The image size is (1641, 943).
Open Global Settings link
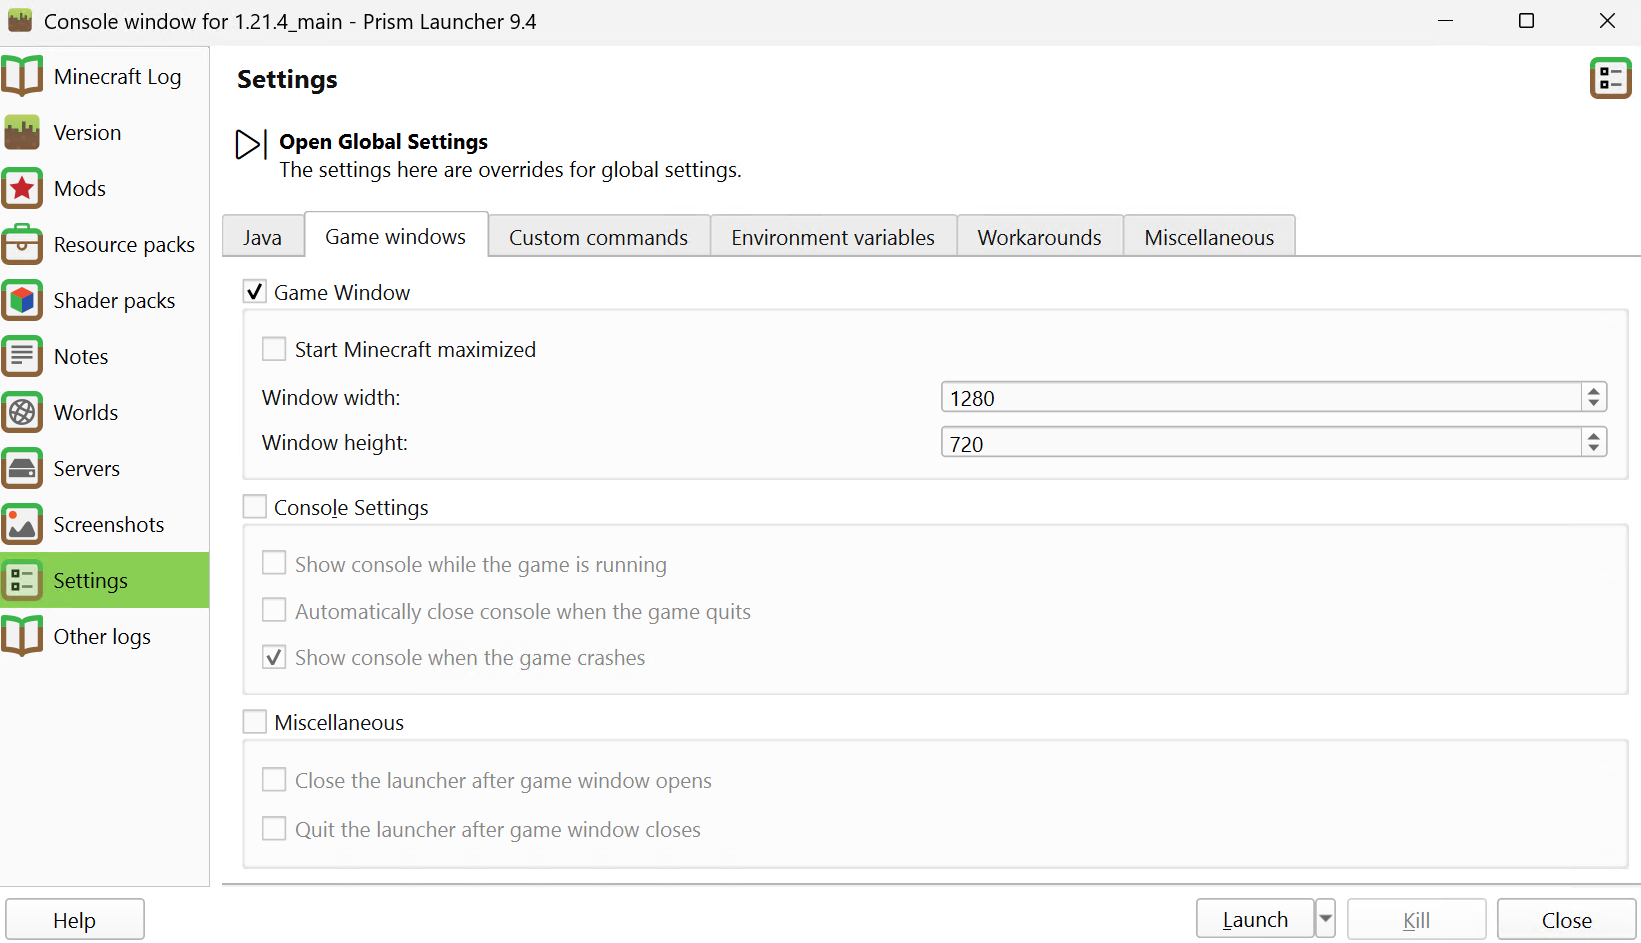[383, 142]
